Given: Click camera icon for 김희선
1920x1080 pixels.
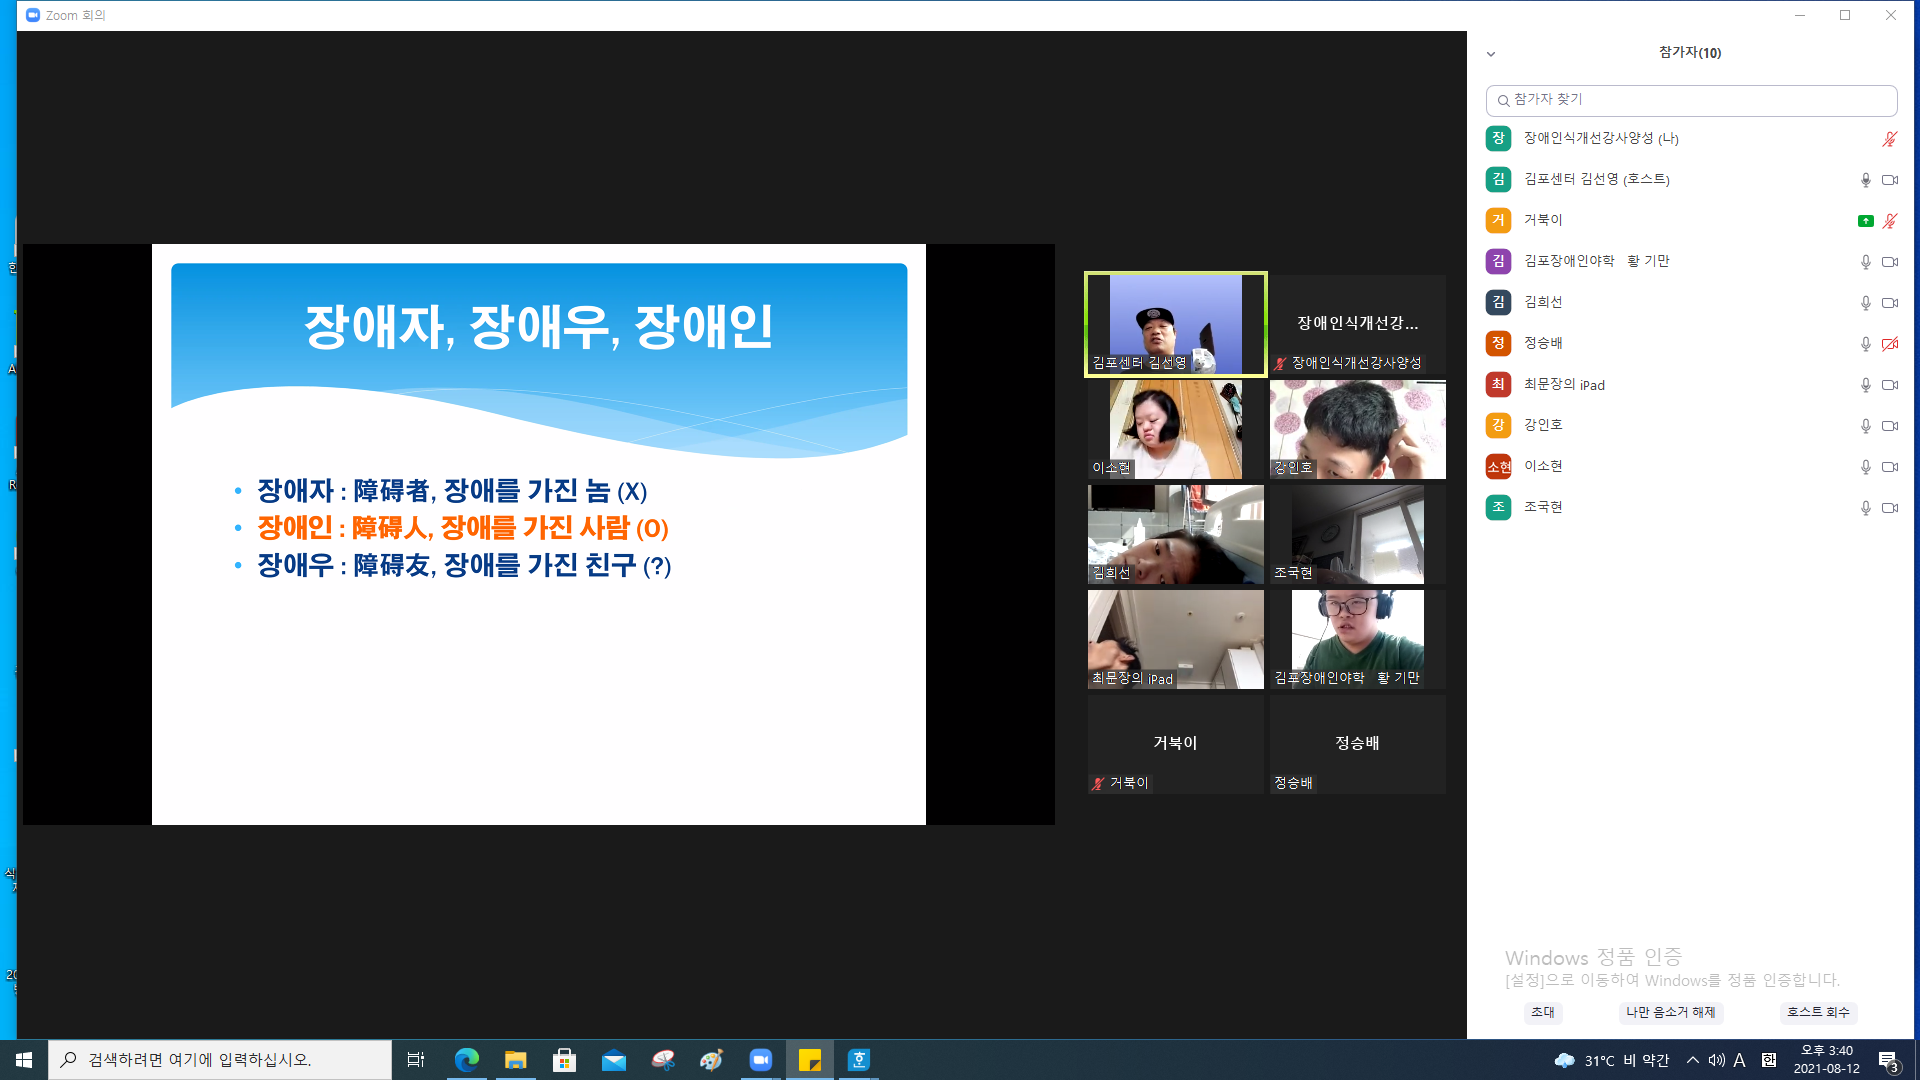Looking at the screenshot, I should point(1889,303).
